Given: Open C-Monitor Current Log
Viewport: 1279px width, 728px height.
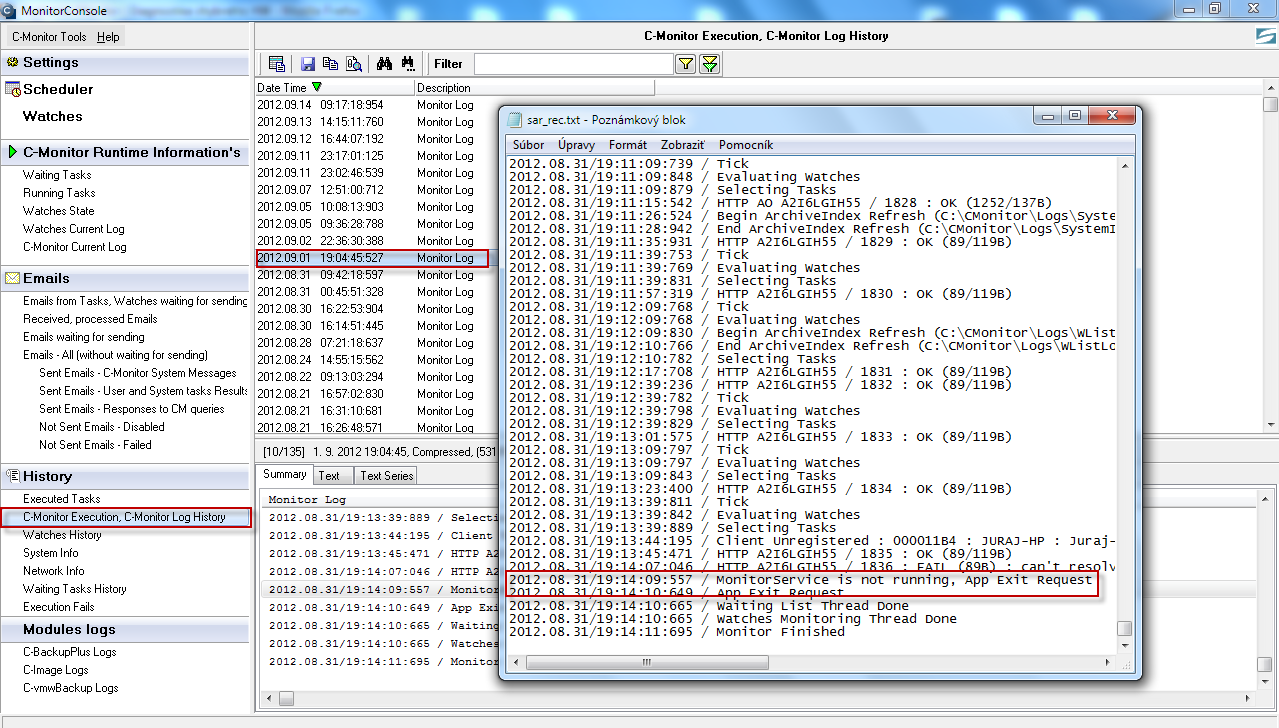Looking at the screenshot, I should pos(74,247).
